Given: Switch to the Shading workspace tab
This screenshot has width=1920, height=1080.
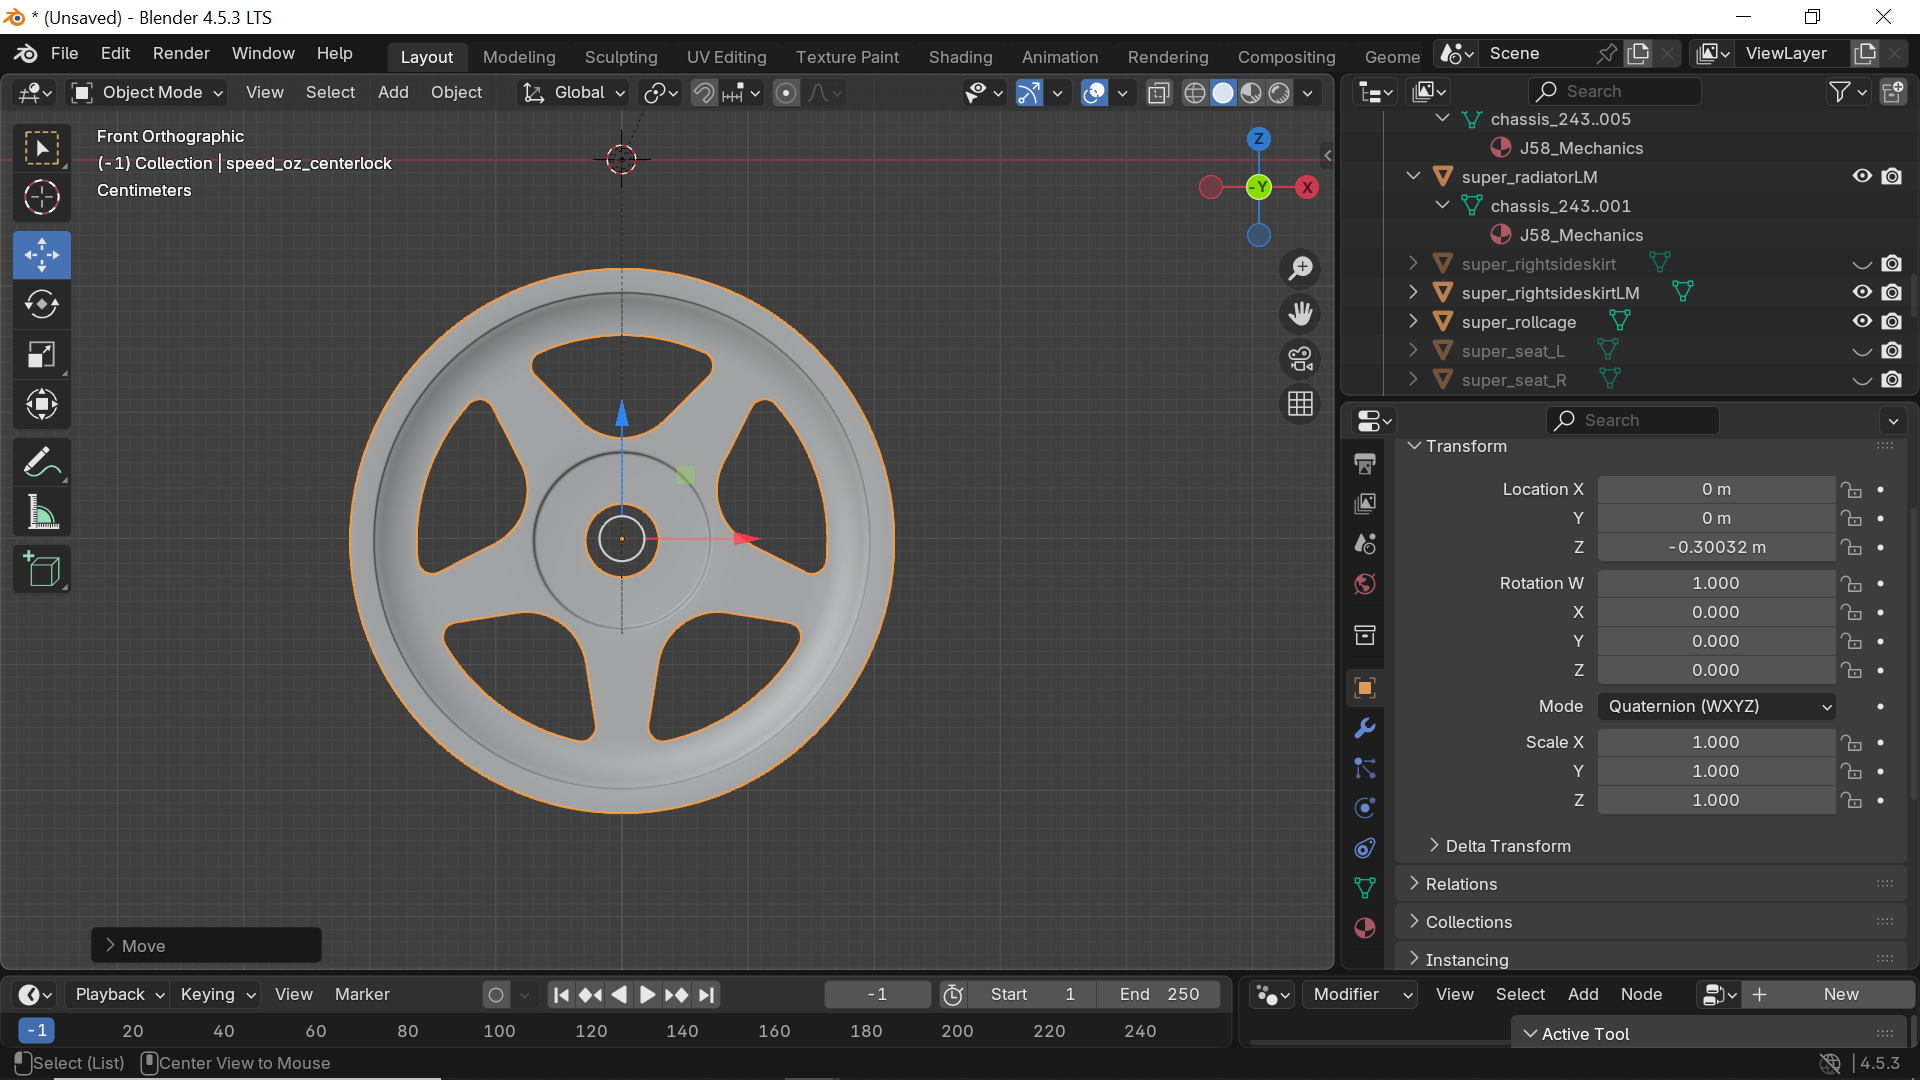Looking at the screenshot, I should point(960,57).
